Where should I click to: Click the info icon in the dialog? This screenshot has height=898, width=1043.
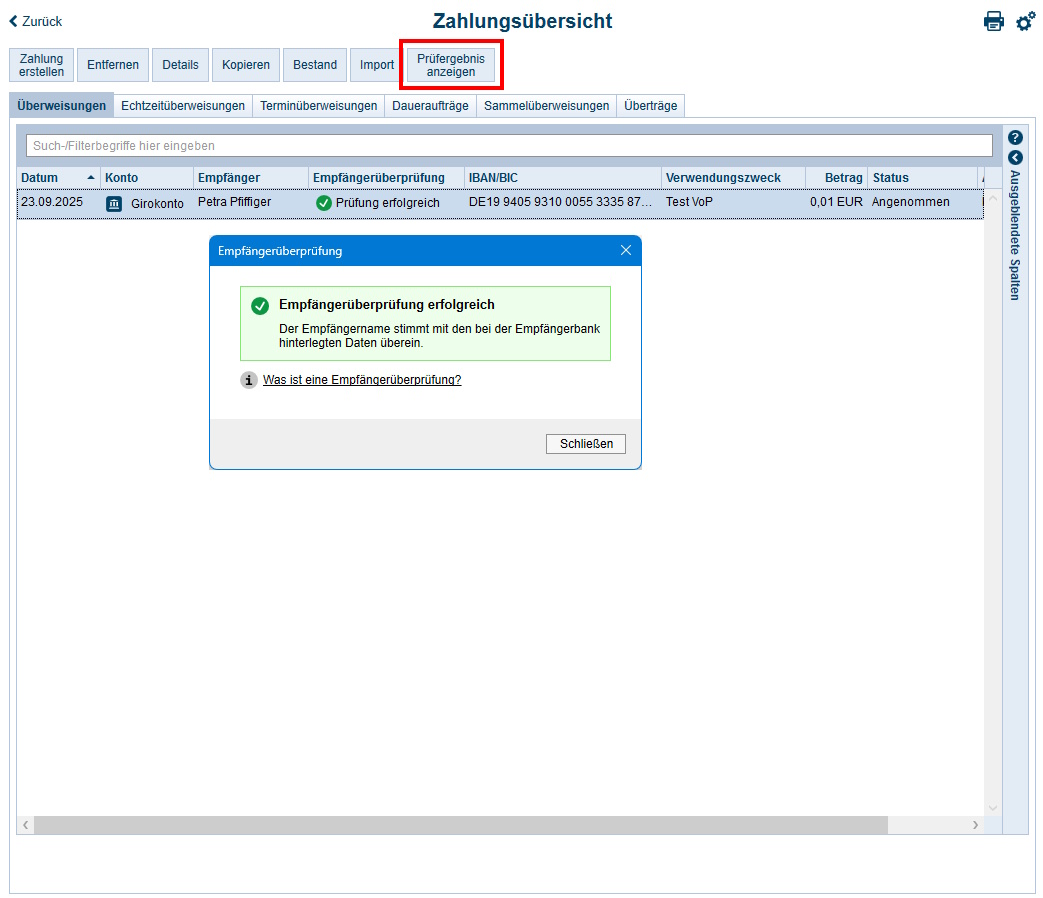click(249, 380)
